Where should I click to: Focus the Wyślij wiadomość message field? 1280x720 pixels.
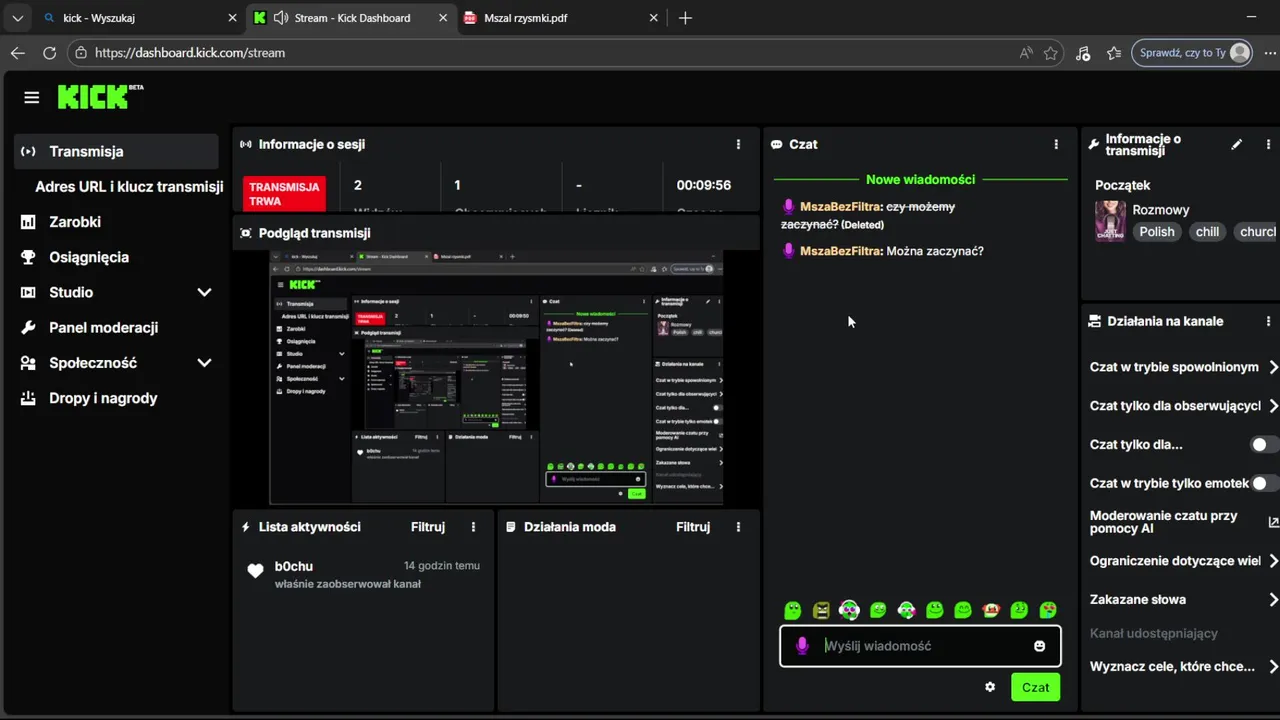click(920, 646)
